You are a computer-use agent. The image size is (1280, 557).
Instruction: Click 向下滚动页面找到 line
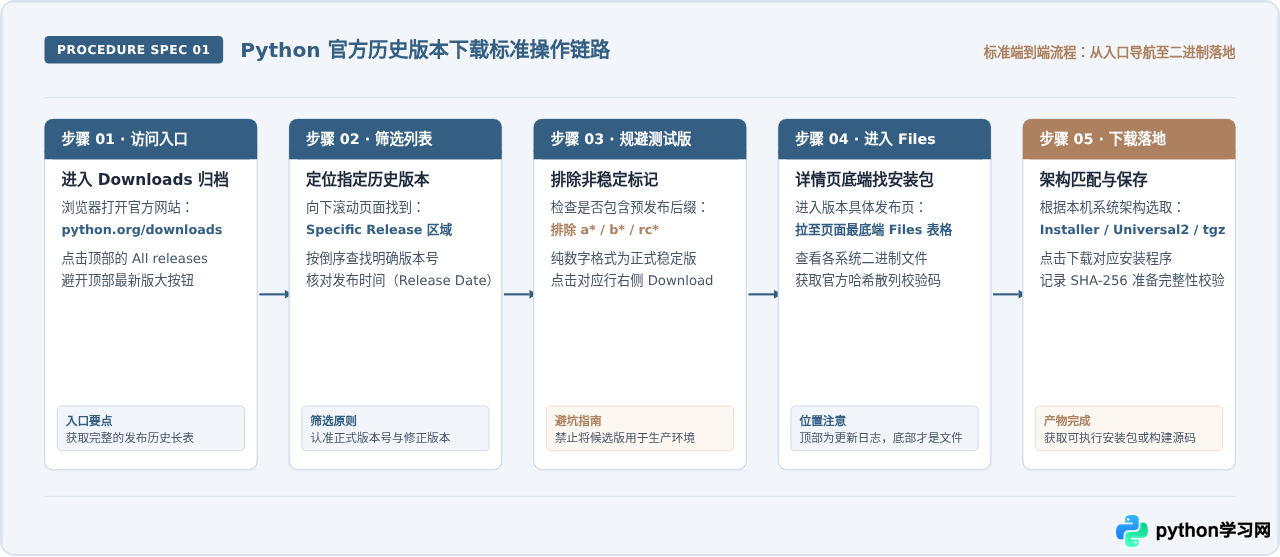coord(365,207)
